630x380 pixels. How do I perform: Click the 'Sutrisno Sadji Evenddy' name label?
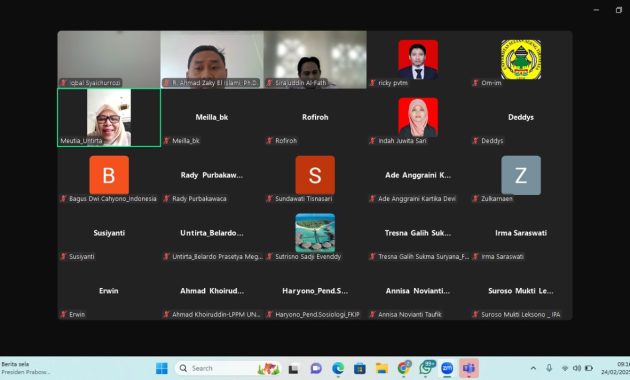tap(308, 256)
